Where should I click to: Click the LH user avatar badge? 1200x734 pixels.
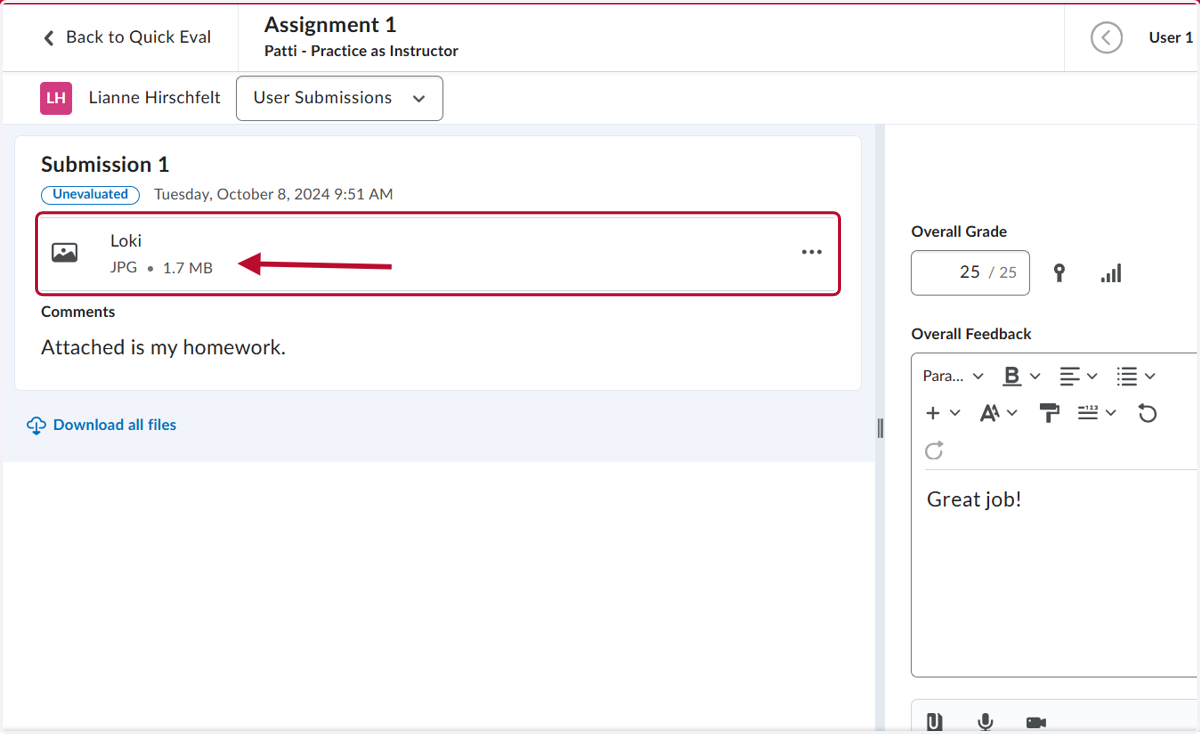(56, 98)
